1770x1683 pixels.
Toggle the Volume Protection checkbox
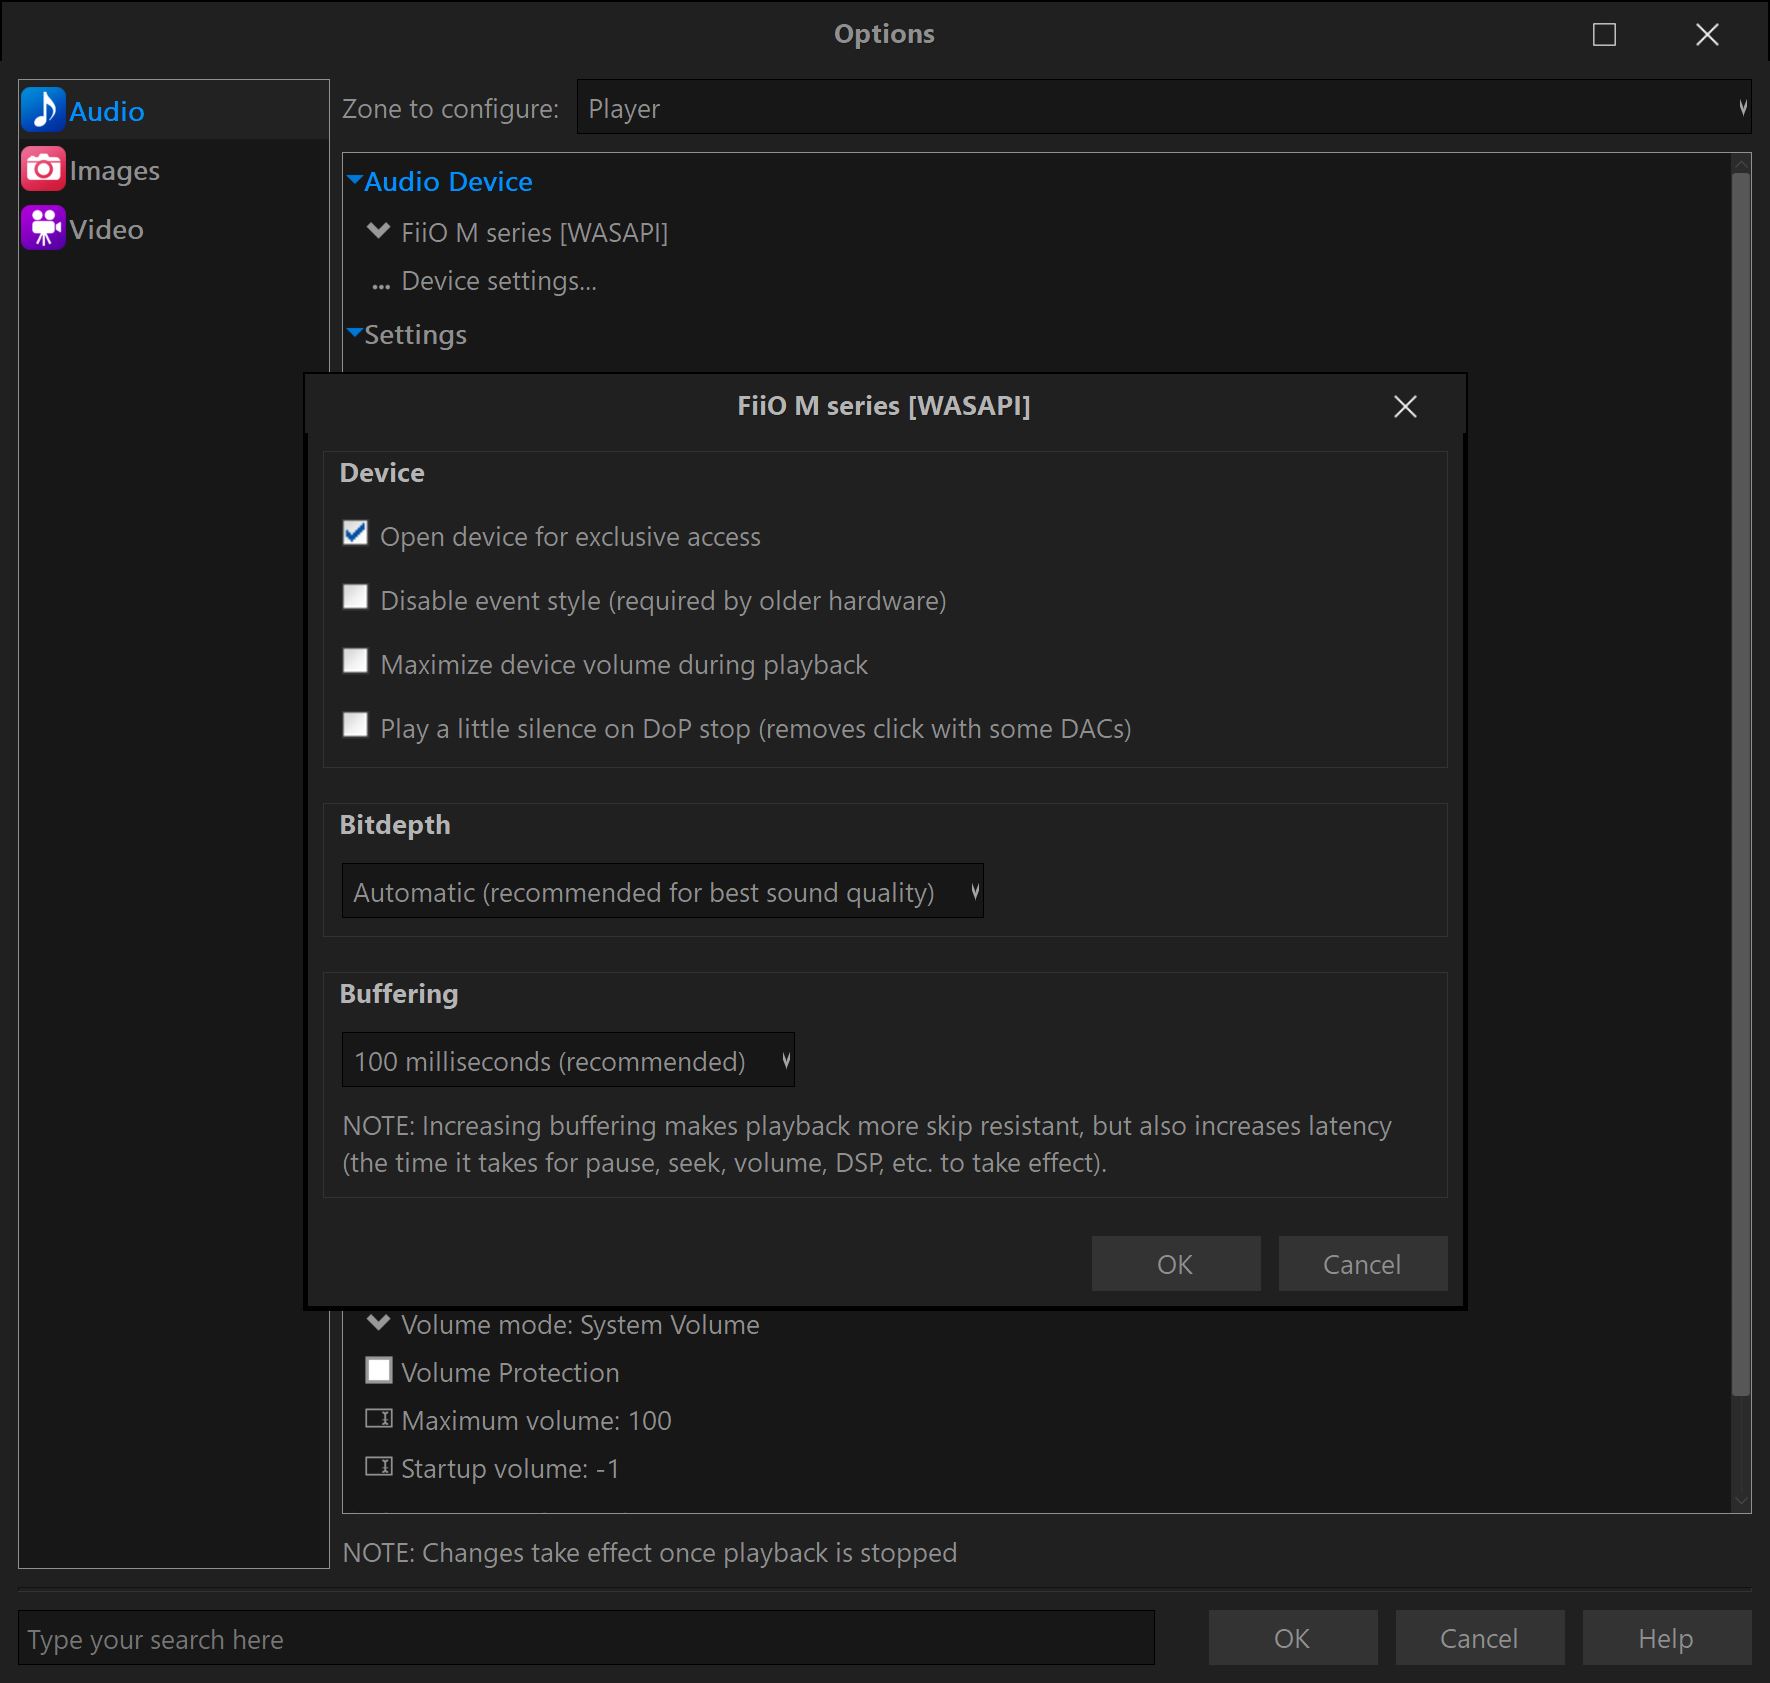pos(378,1370)
